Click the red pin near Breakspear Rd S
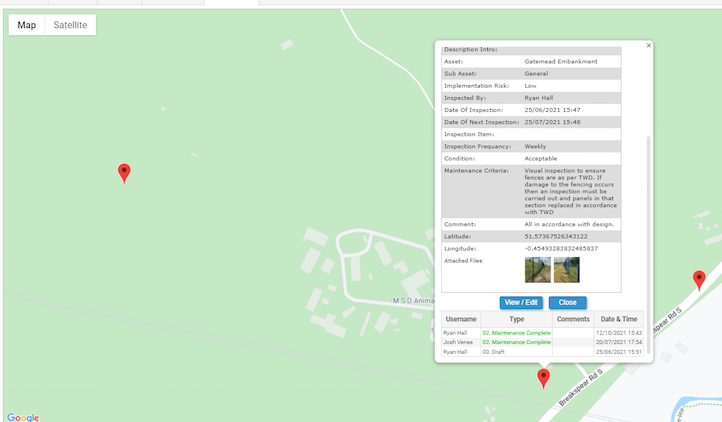This screenshot has height=422, width=722. coord(543,377)
